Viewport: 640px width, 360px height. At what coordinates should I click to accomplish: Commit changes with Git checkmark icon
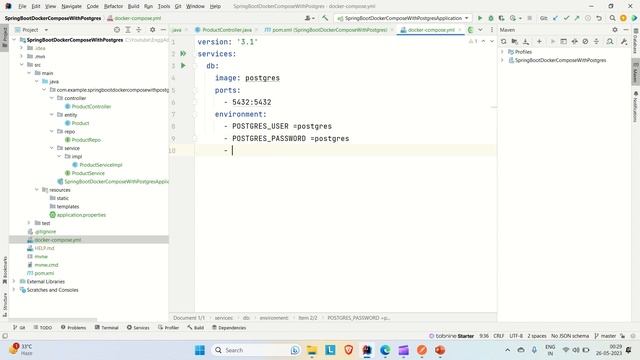(567, 18)
